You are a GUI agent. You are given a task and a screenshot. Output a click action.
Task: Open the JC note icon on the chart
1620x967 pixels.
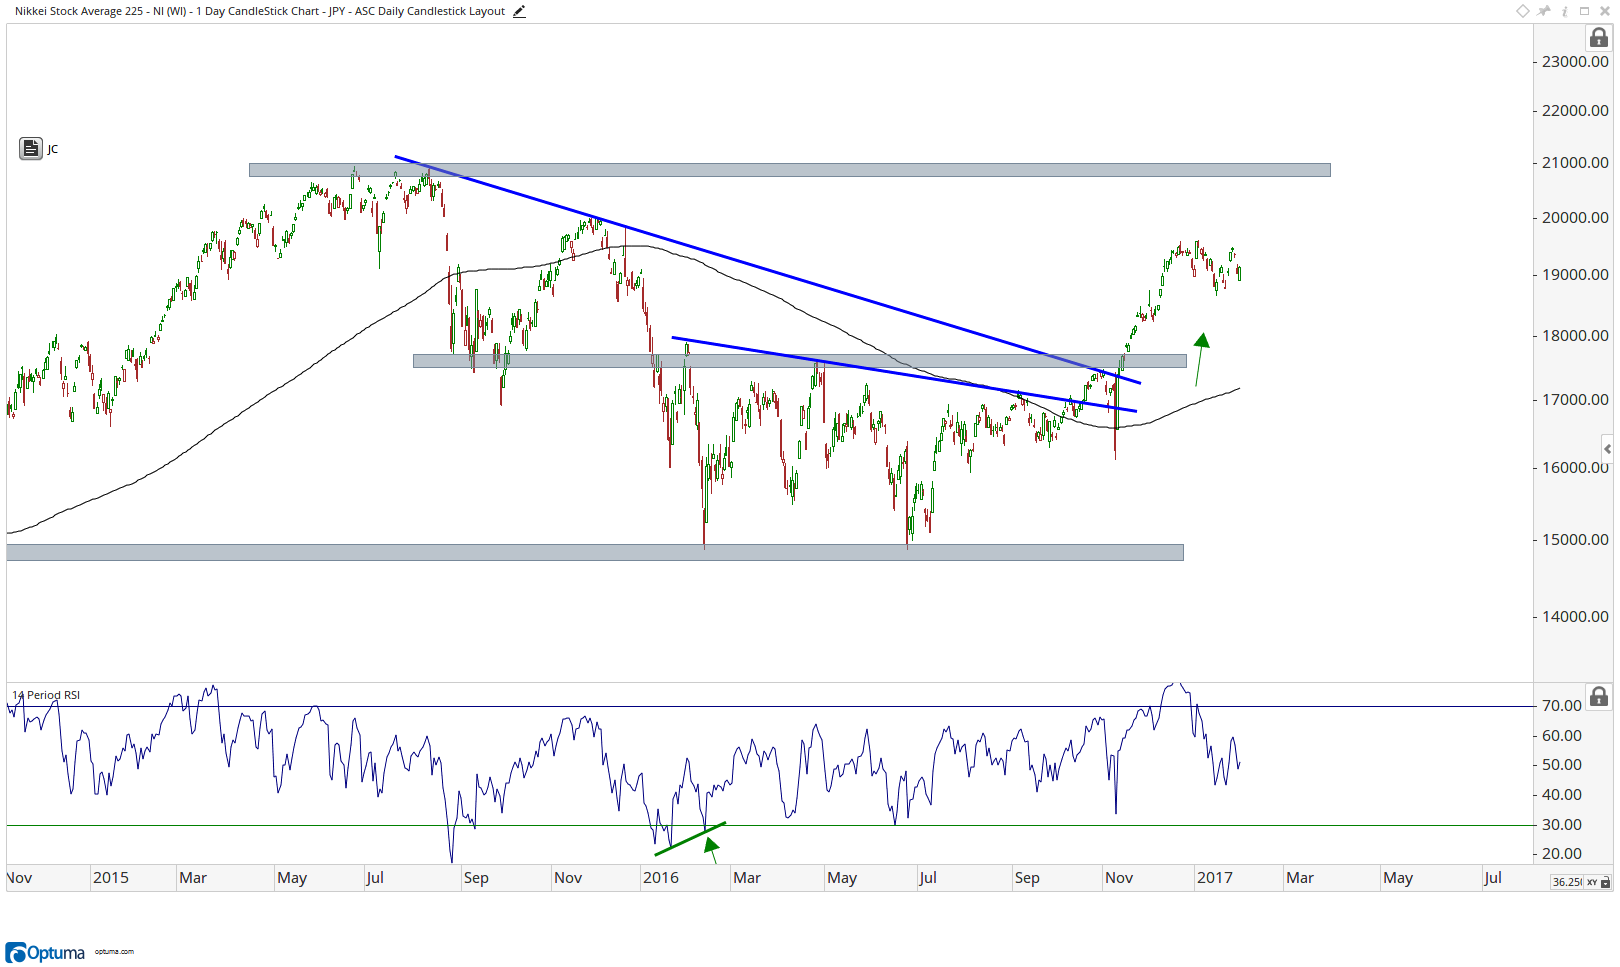pos(31,148)
